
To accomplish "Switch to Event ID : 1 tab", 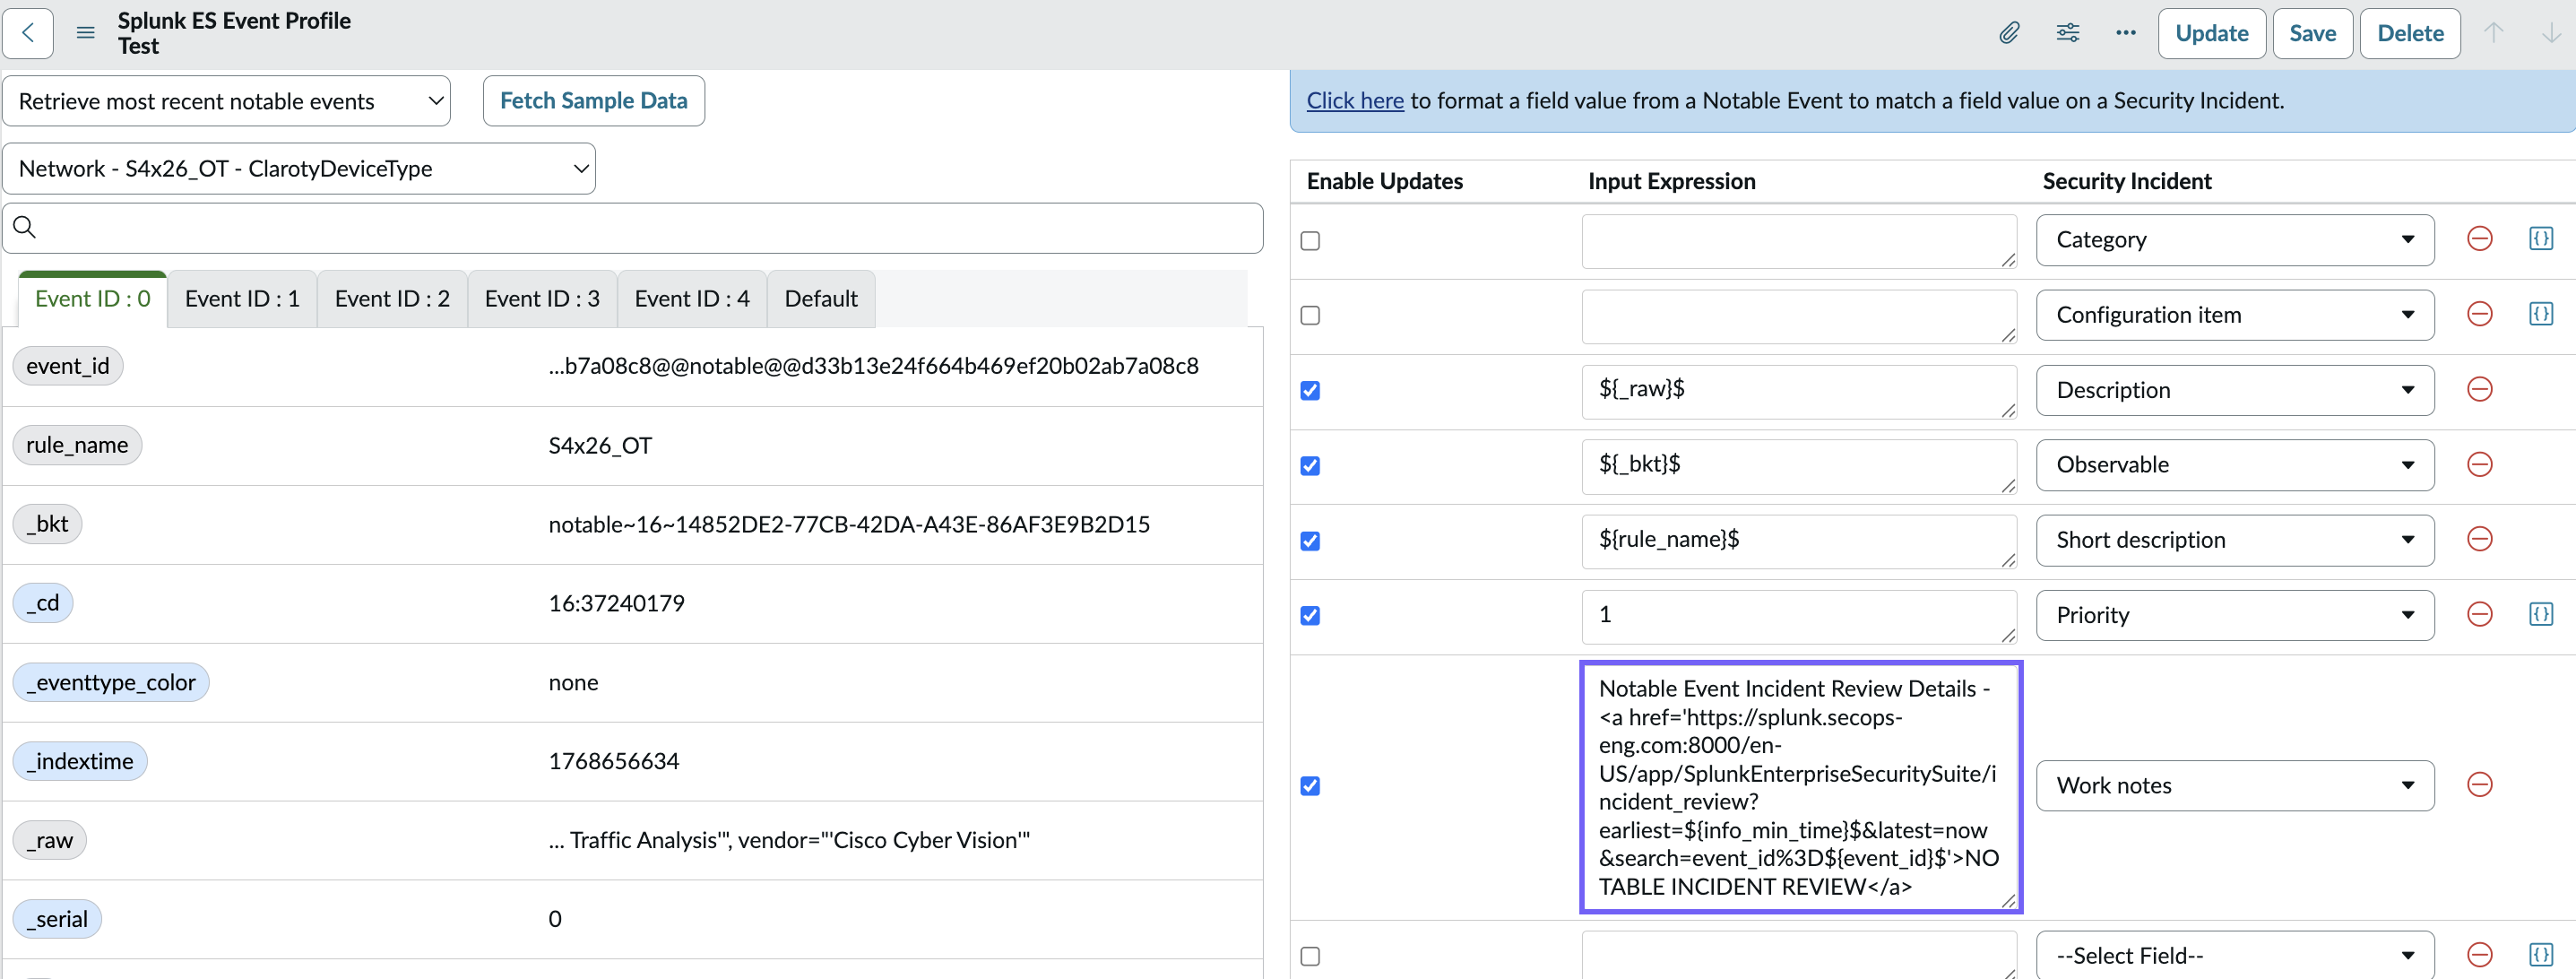I will 242,299.
